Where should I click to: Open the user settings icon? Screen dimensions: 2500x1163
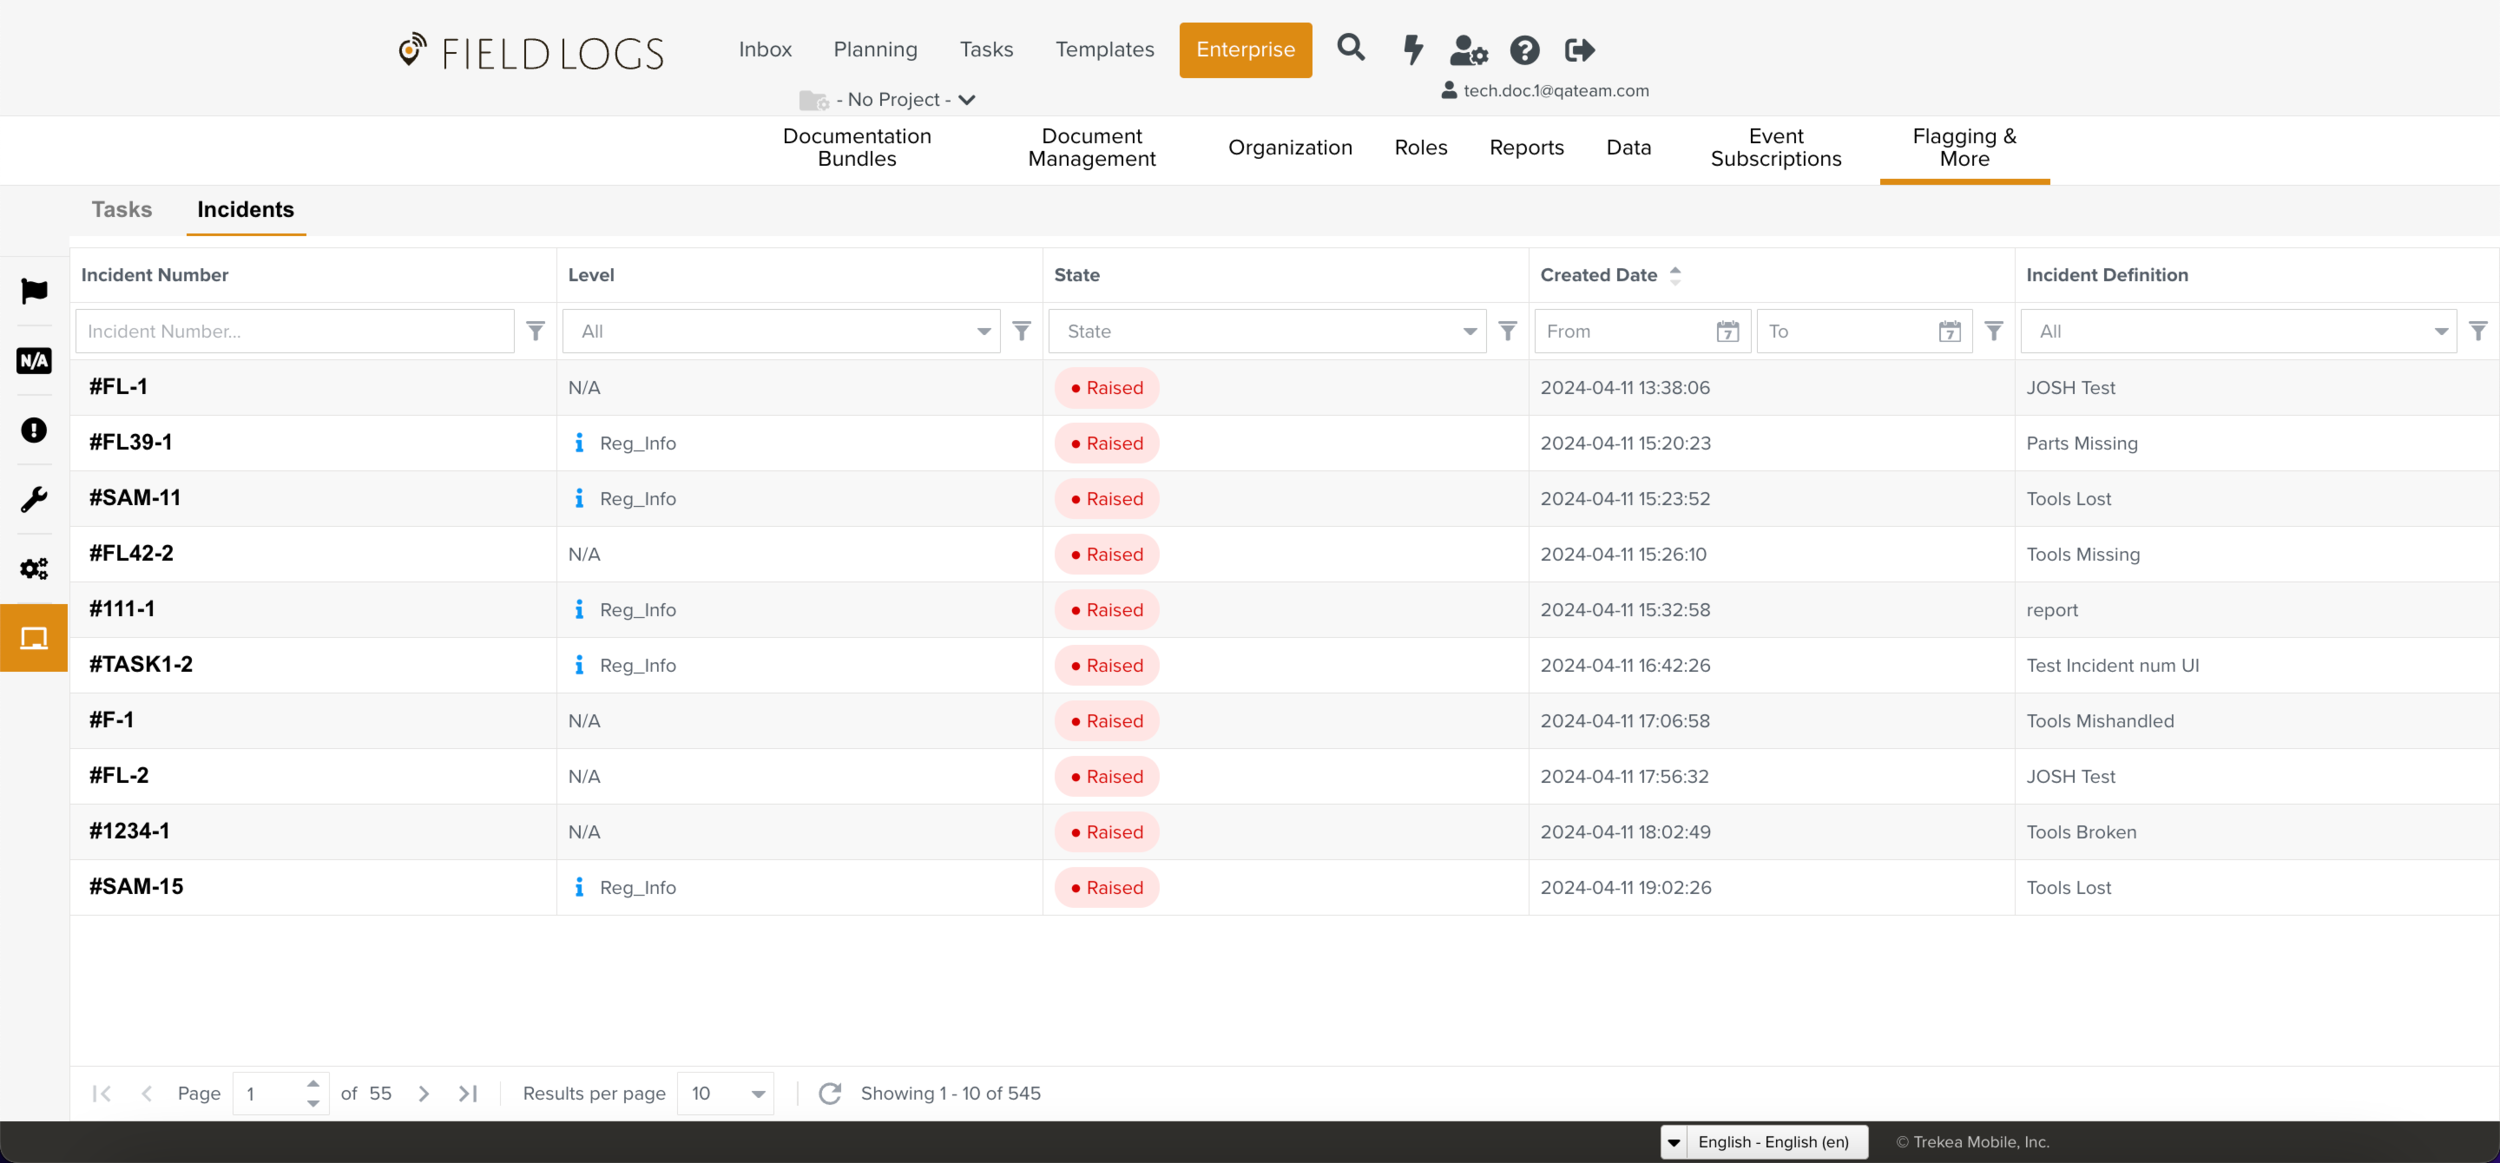click(1468, 50)
